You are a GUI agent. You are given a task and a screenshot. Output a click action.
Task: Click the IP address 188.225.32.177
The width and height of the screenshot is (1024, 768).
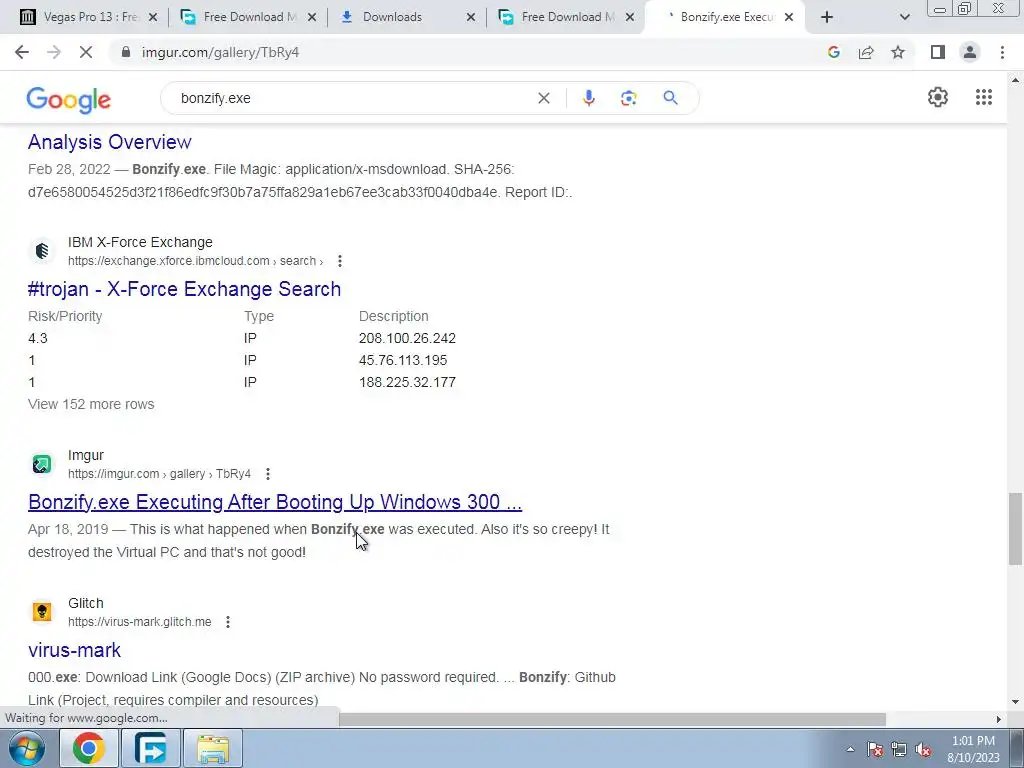coord(408,382)
